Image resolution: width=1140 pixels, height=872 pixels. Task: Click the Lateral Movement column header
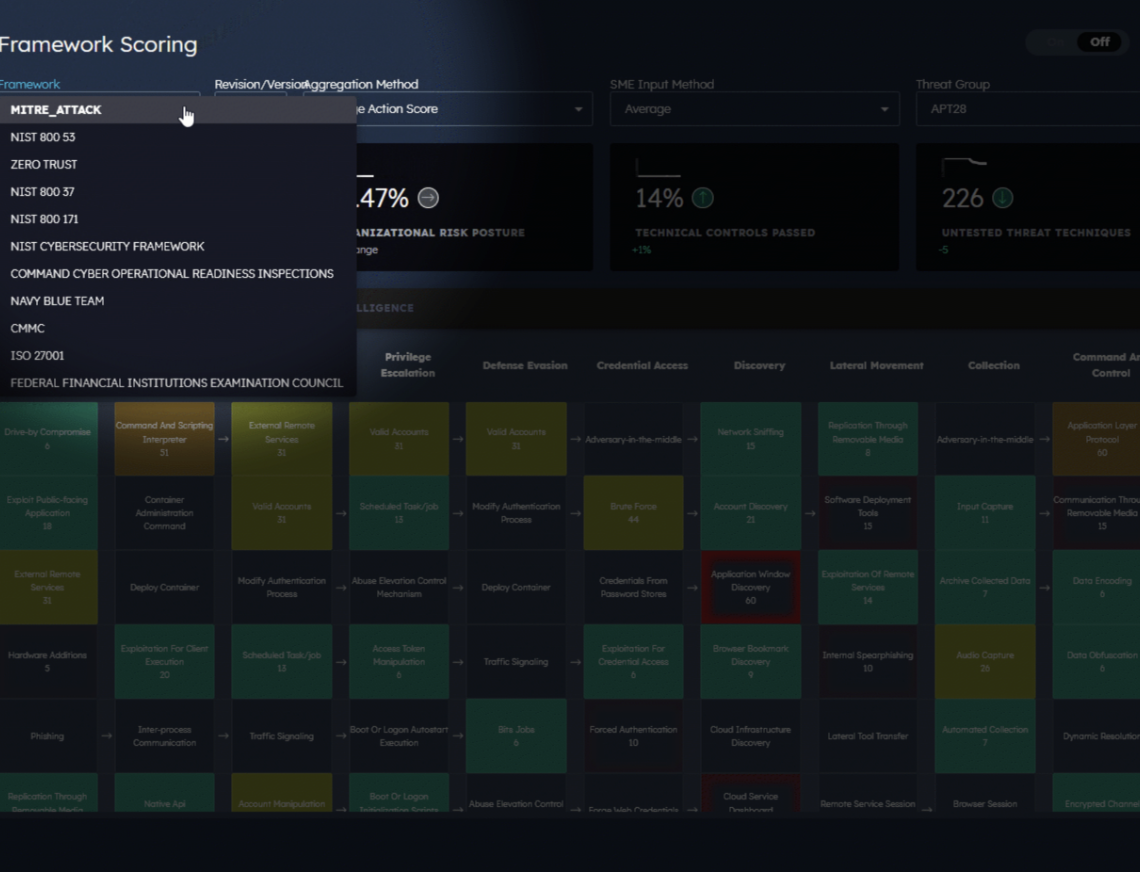click(x=876, y=366)
